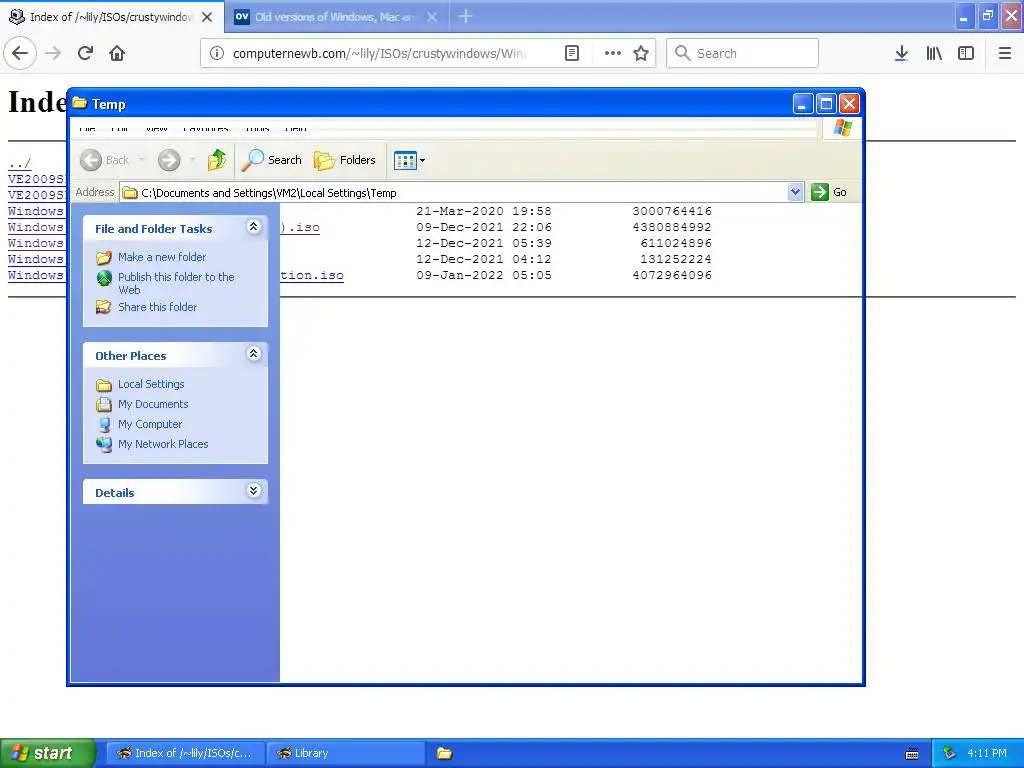Click Share this folder
This screenshot has height=768, width=1024.
(x=157, y=307)
